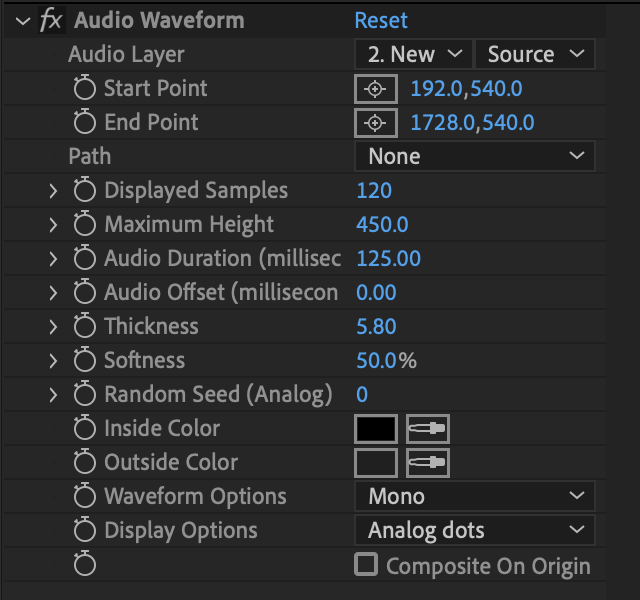This screenshot has width=640, height=600.
Task: Click the End Point crosshair picker icon
Action: pos(375,123)
